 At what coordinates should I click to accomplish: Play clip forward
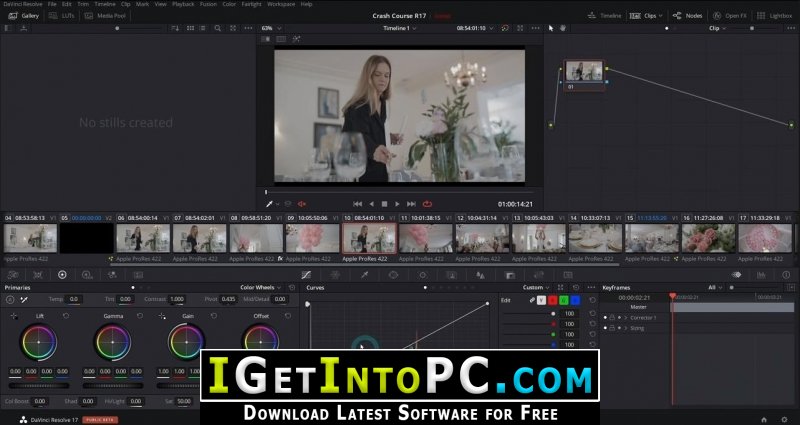(x=397, y=204)
